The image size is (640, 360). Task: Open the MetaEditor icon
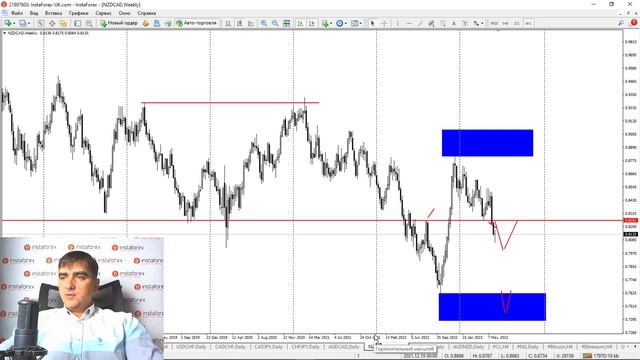(146, 23)
